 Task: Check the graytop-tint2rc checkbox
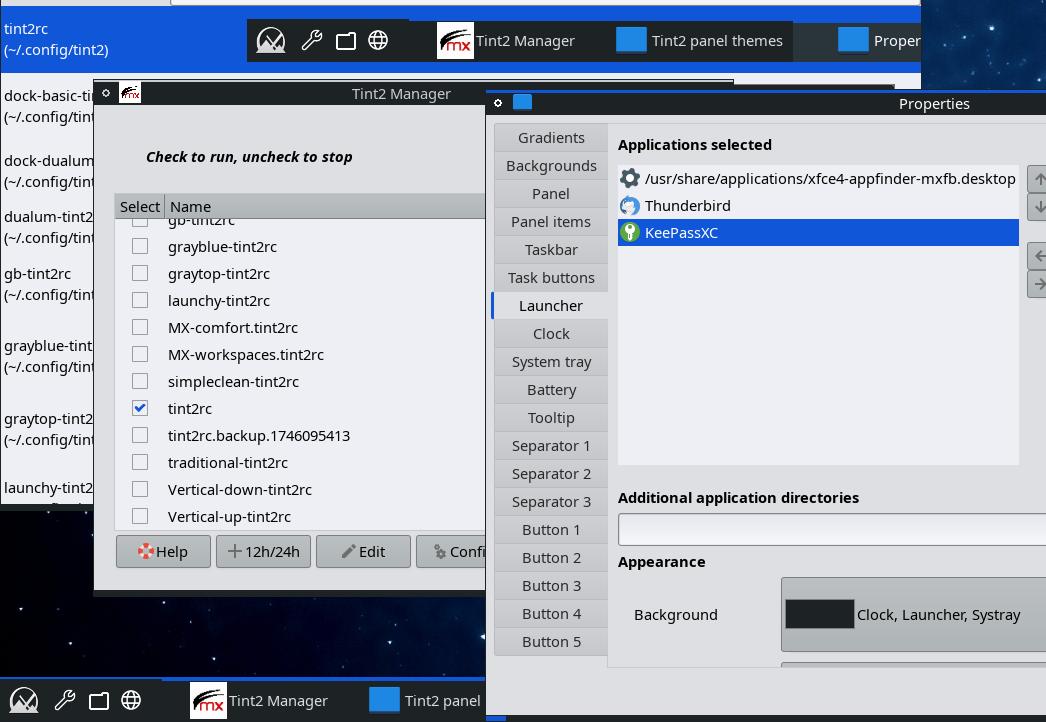140,274
